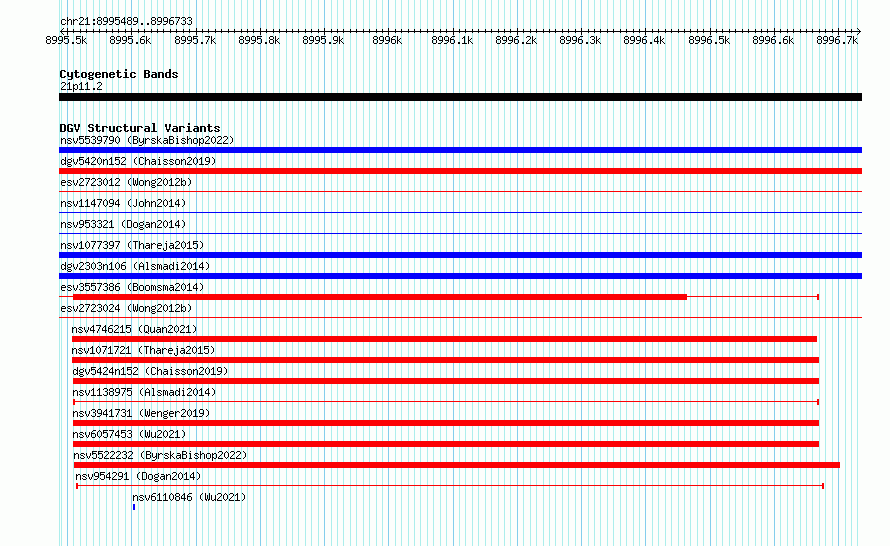Open variant esv3557386 (Boomsma2014)
This screenshot has height=546, width=890.
pyautogui.click(x=132, y=287)
